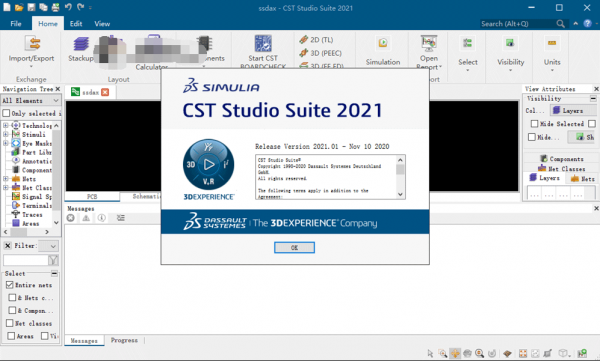Expand the Technology tree node
The width and height of the screenshot is (600, 361).
[x=6, y=125]
